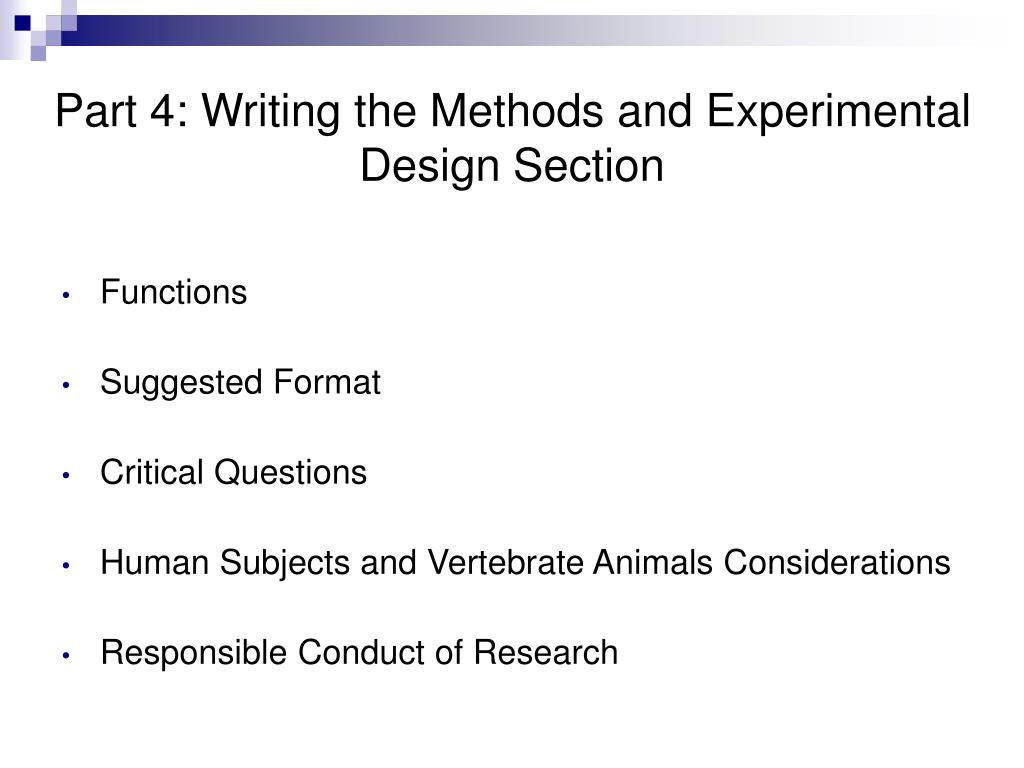The image size is (1024, 768).
Task: Select "Human Subjects and Vertebrate Animals Considerations"
Action: 526,563
